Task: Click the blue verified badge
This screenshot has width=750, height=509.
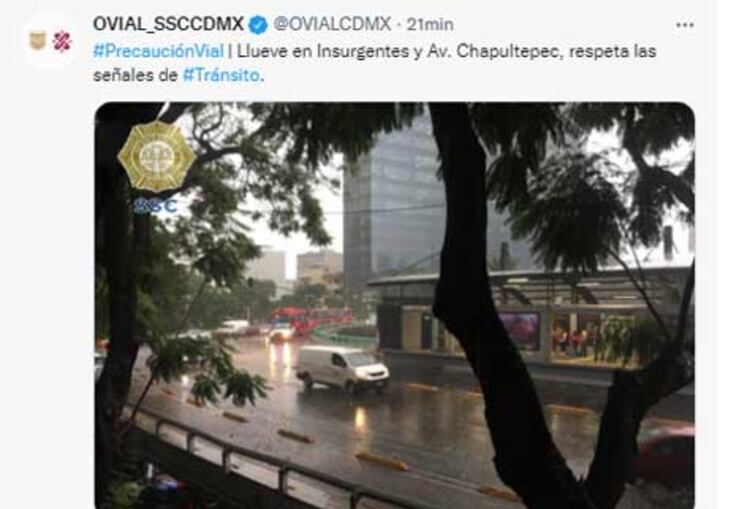Action: click(x=258, y=24)
